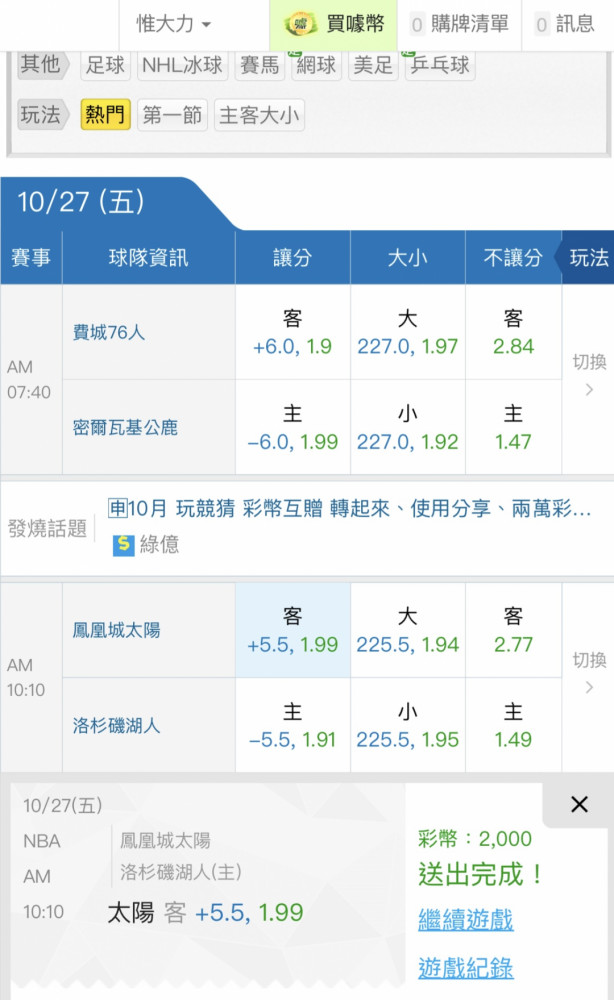Choose the NHL冰球 sport category
The height and width of the screenshot is (1000, 614).
coord(182,64)
